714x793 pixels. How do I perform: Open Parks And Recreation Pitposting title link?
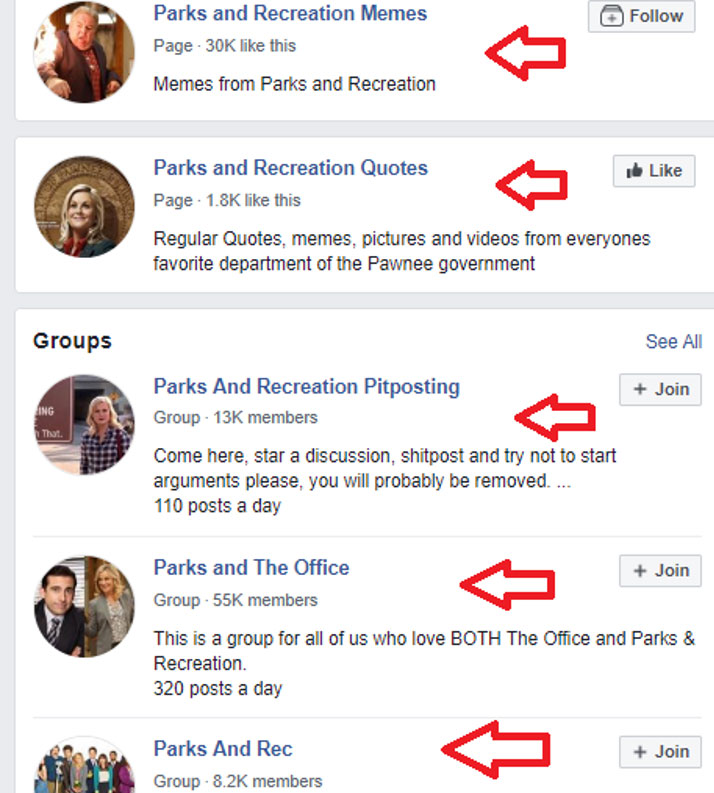[x=306, y=387]
